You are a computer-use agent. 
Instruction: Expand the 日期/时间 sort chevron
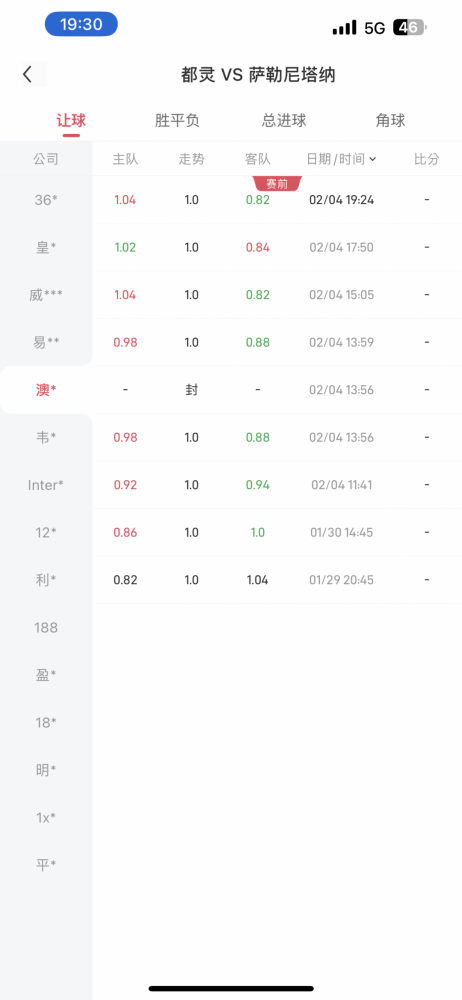(x=373, y=159)
